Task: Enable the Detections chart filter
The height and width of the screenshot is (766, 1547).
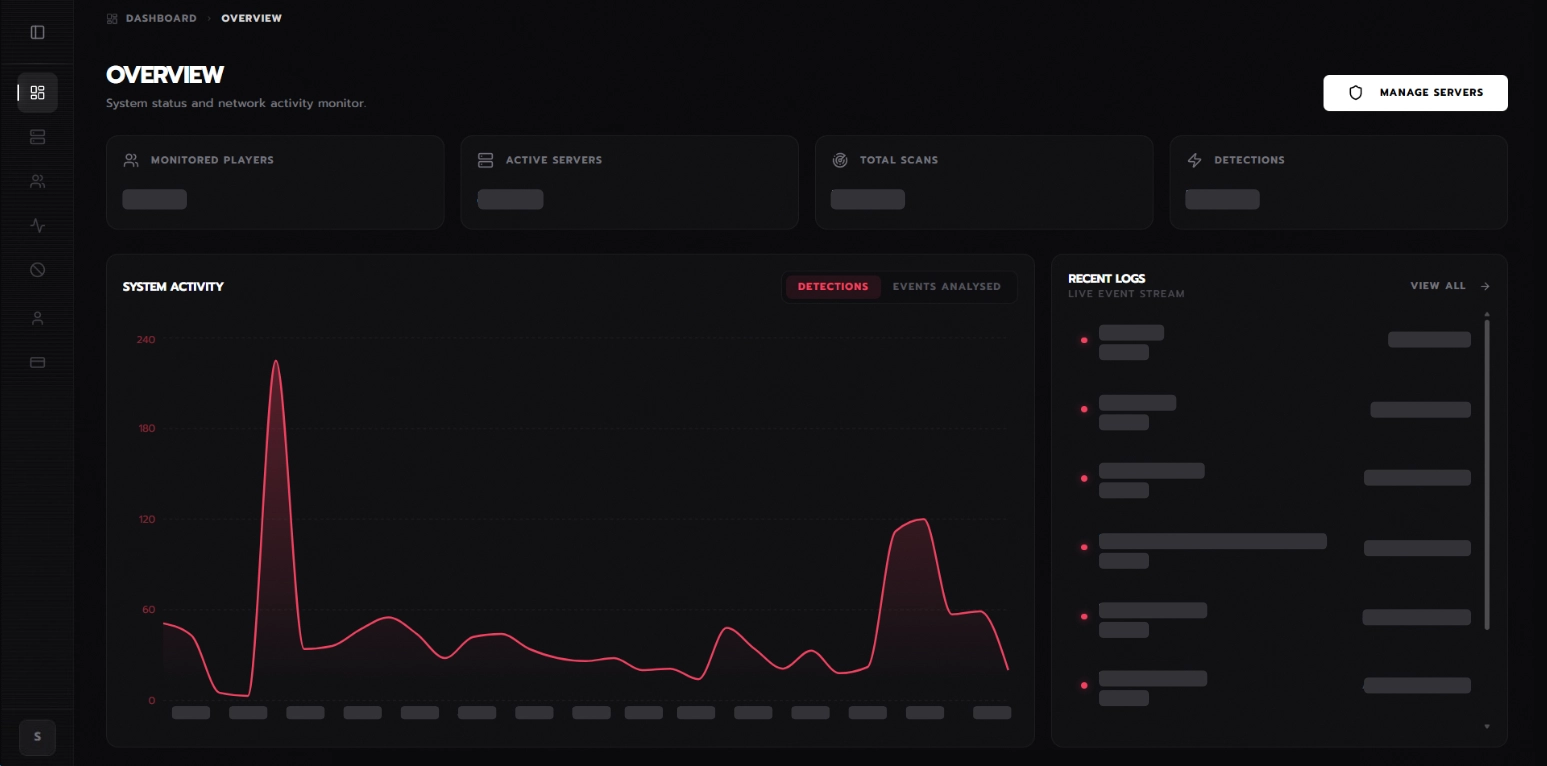Action: pyautogui.click(x=833, y=287)
